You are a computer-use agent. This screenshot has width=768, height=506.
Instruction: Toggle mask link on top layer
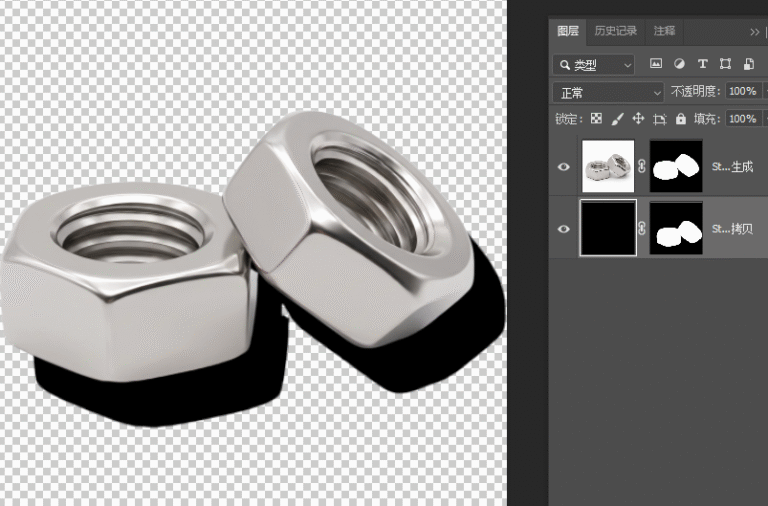pos(642,167)
